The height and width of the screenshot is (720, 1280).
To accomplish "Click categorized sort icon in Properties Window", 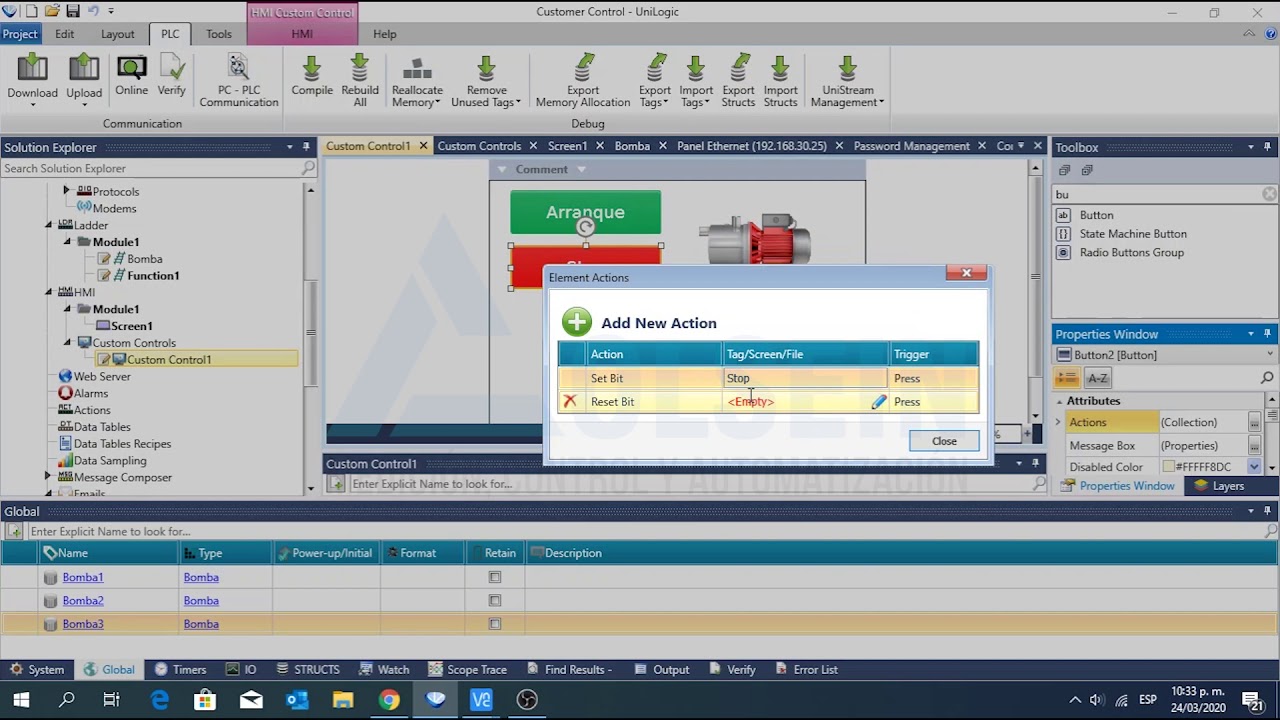I will [x=1067, y=377].
